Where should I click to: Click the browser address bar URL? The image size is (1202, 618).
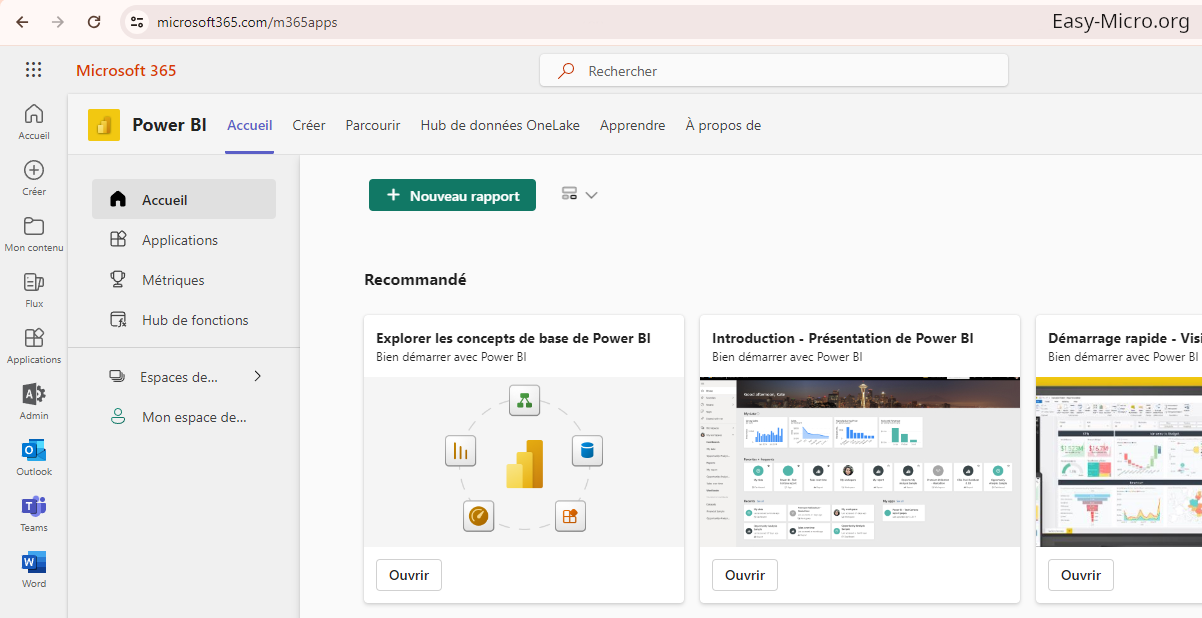[x=247, y=22]
